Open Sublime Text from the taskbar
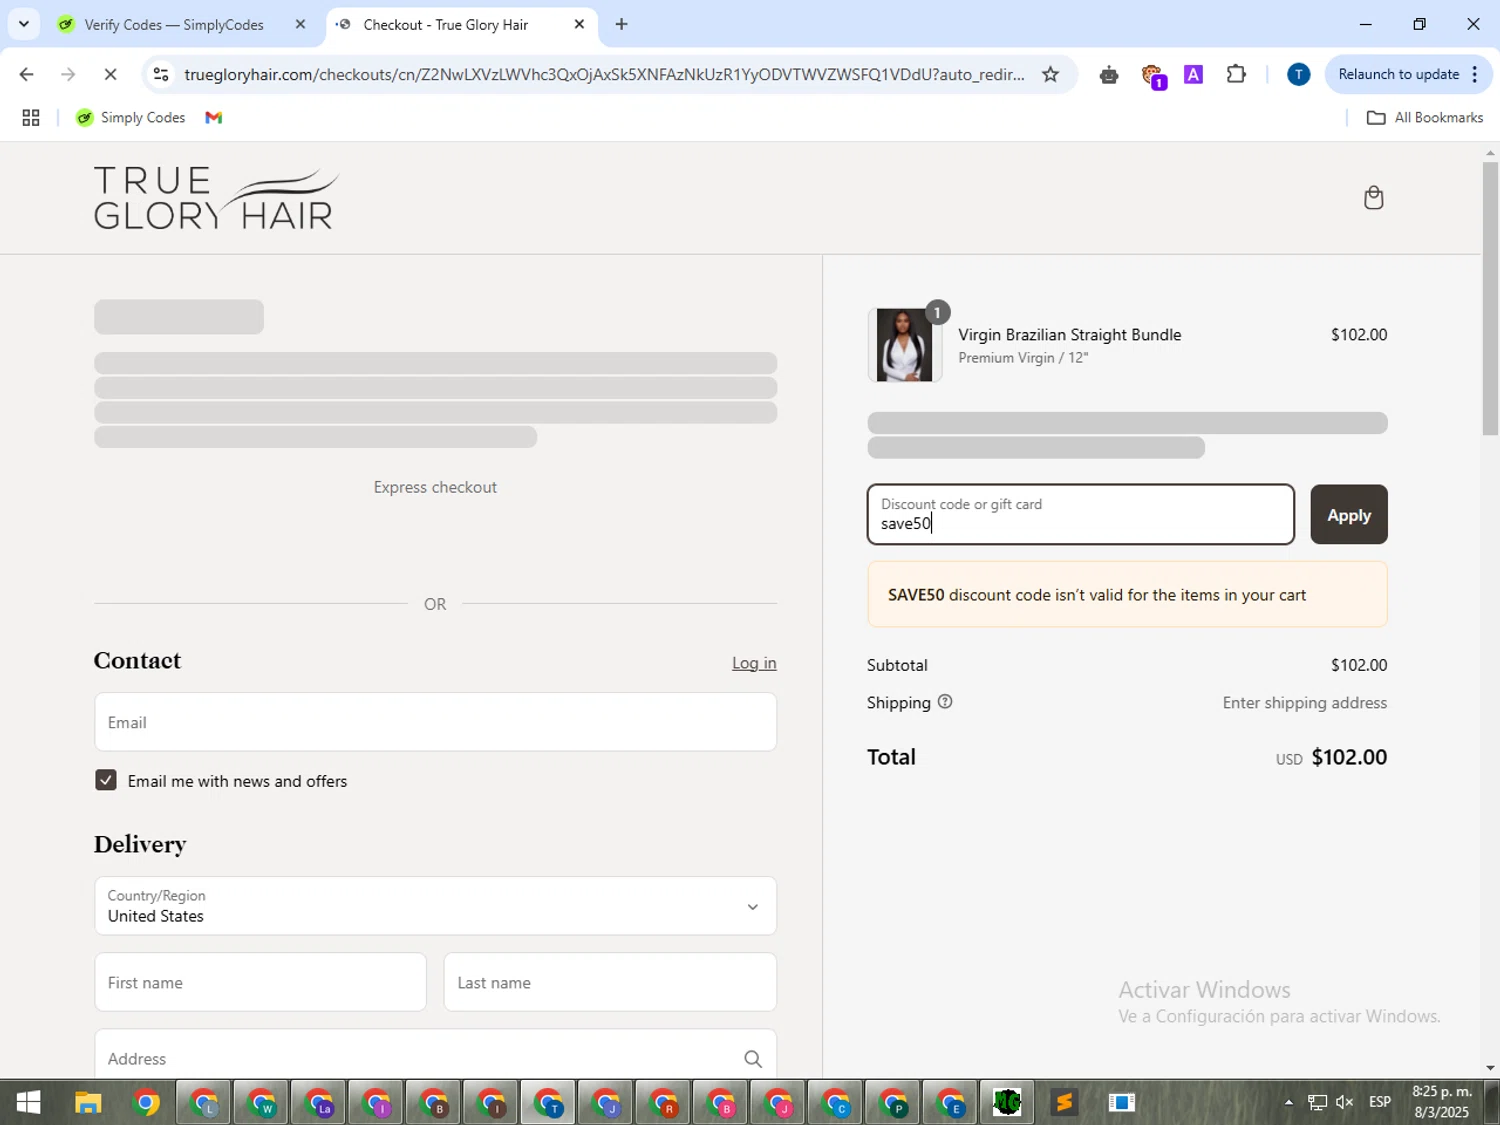 tap(1064, 1103)
